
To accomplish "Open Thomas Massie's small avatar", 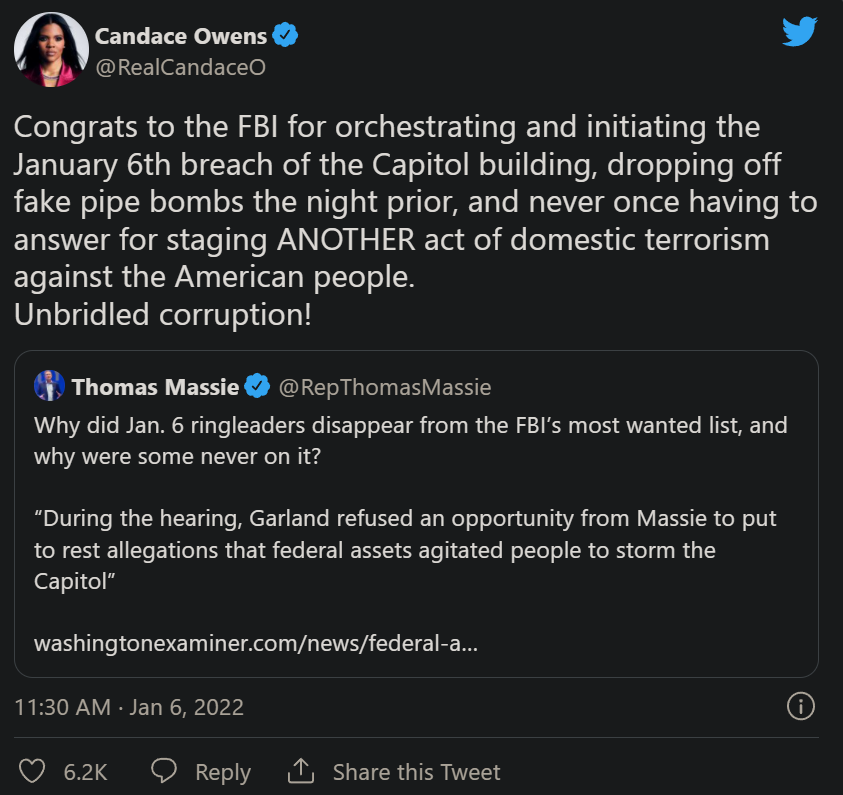I will point(49,386).
